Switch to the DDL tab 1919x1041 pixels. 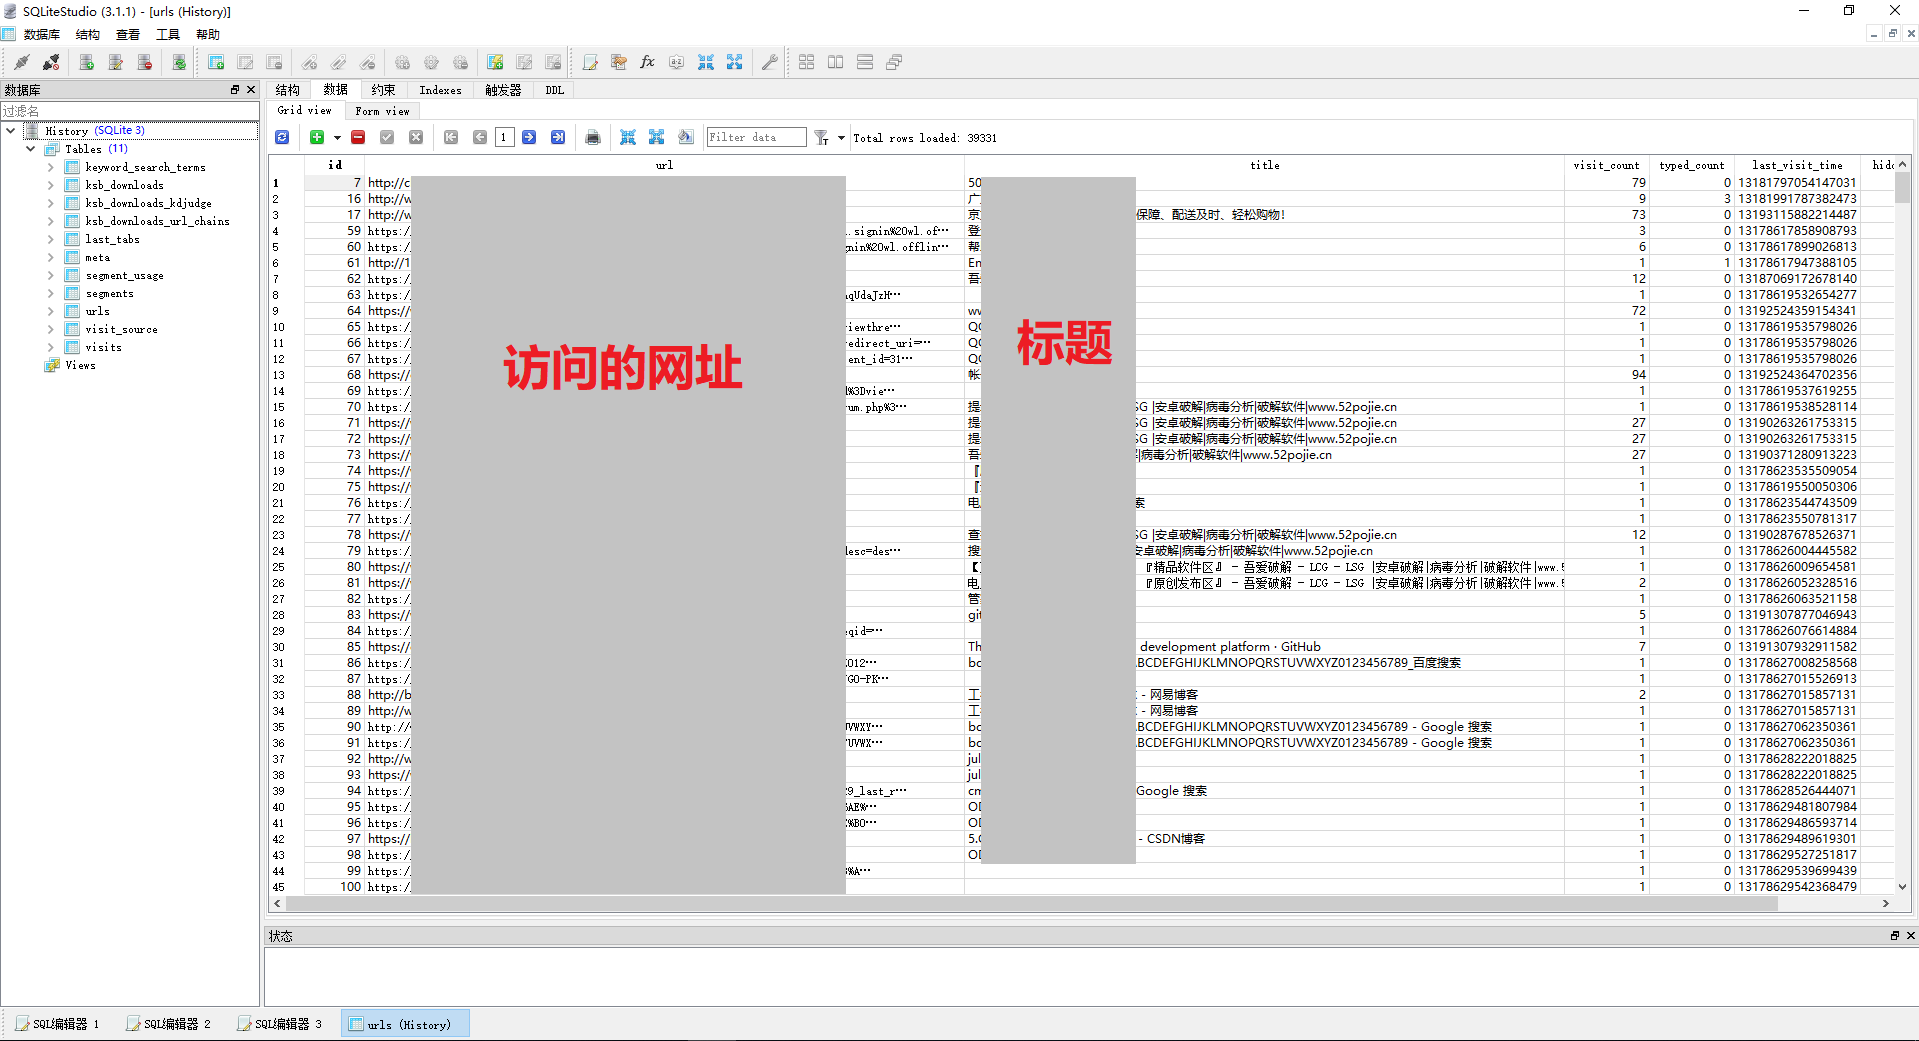[555, 90]
